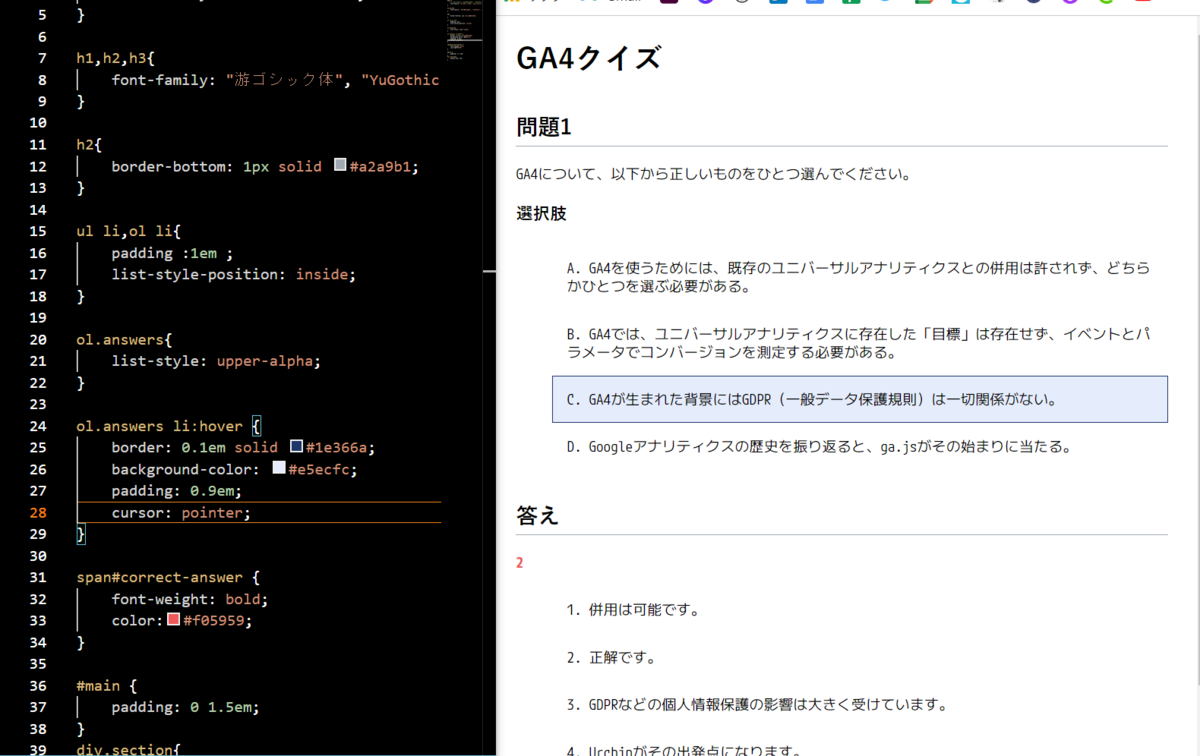Place cursor on list-style-position: inside line

tap(233, 274)
